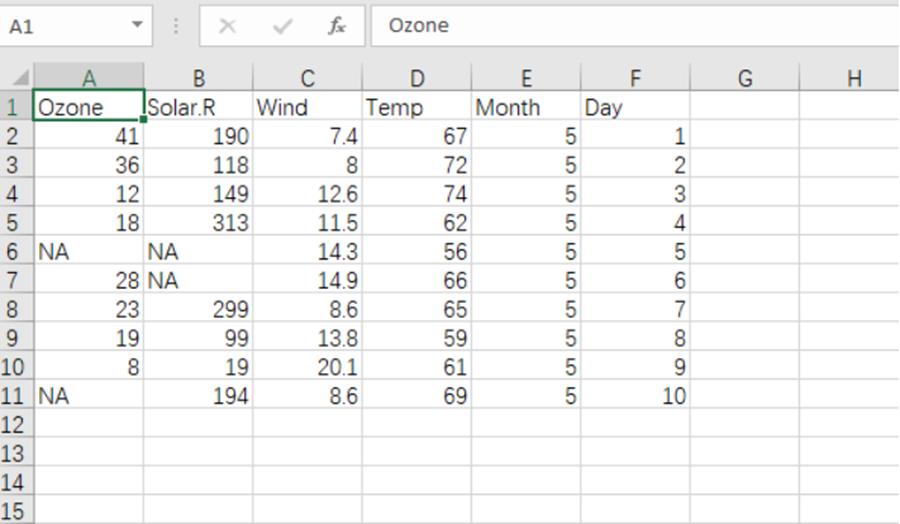The image size is (900, 524).
Task: Select the NA cell in Solar.R row 7
Action: click(x=198, y=280)
